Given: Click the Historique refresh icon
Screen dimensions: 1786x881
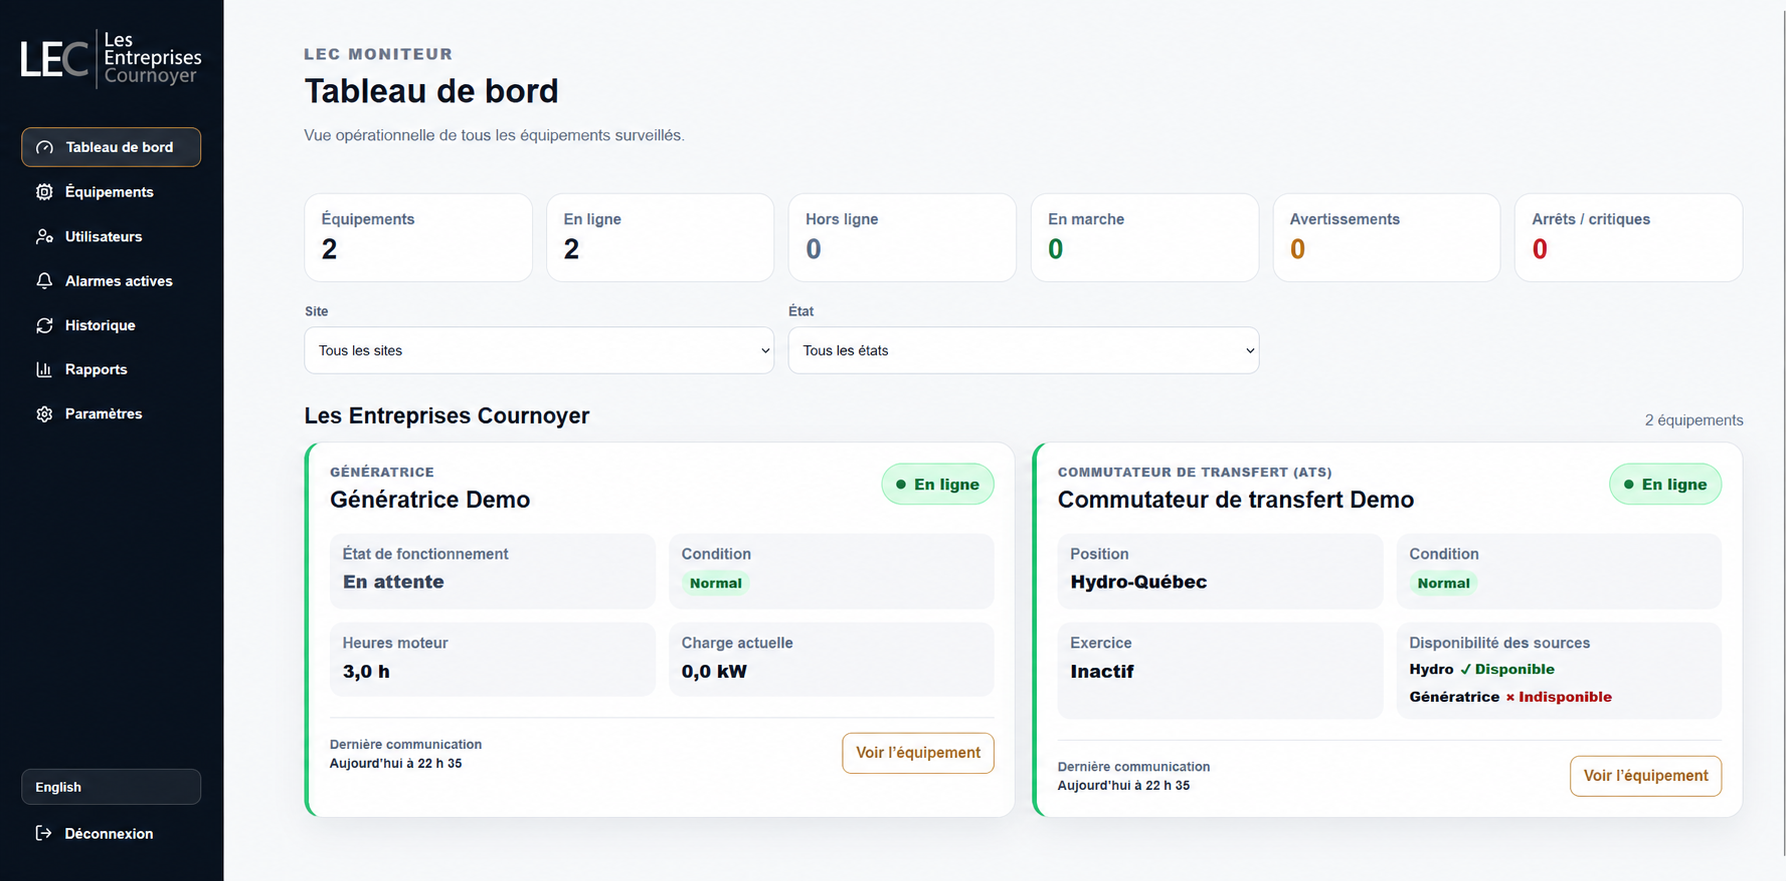Looking at the screenshot, I should click(x=44, y=325).
